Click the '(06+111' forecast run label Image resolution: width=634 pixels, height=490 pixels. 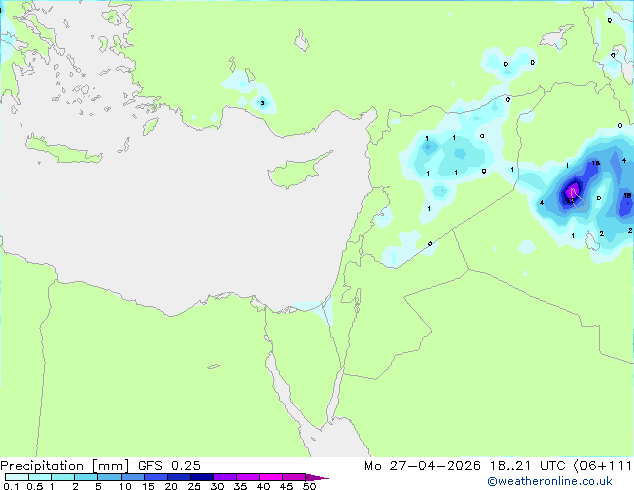(603, 466)
